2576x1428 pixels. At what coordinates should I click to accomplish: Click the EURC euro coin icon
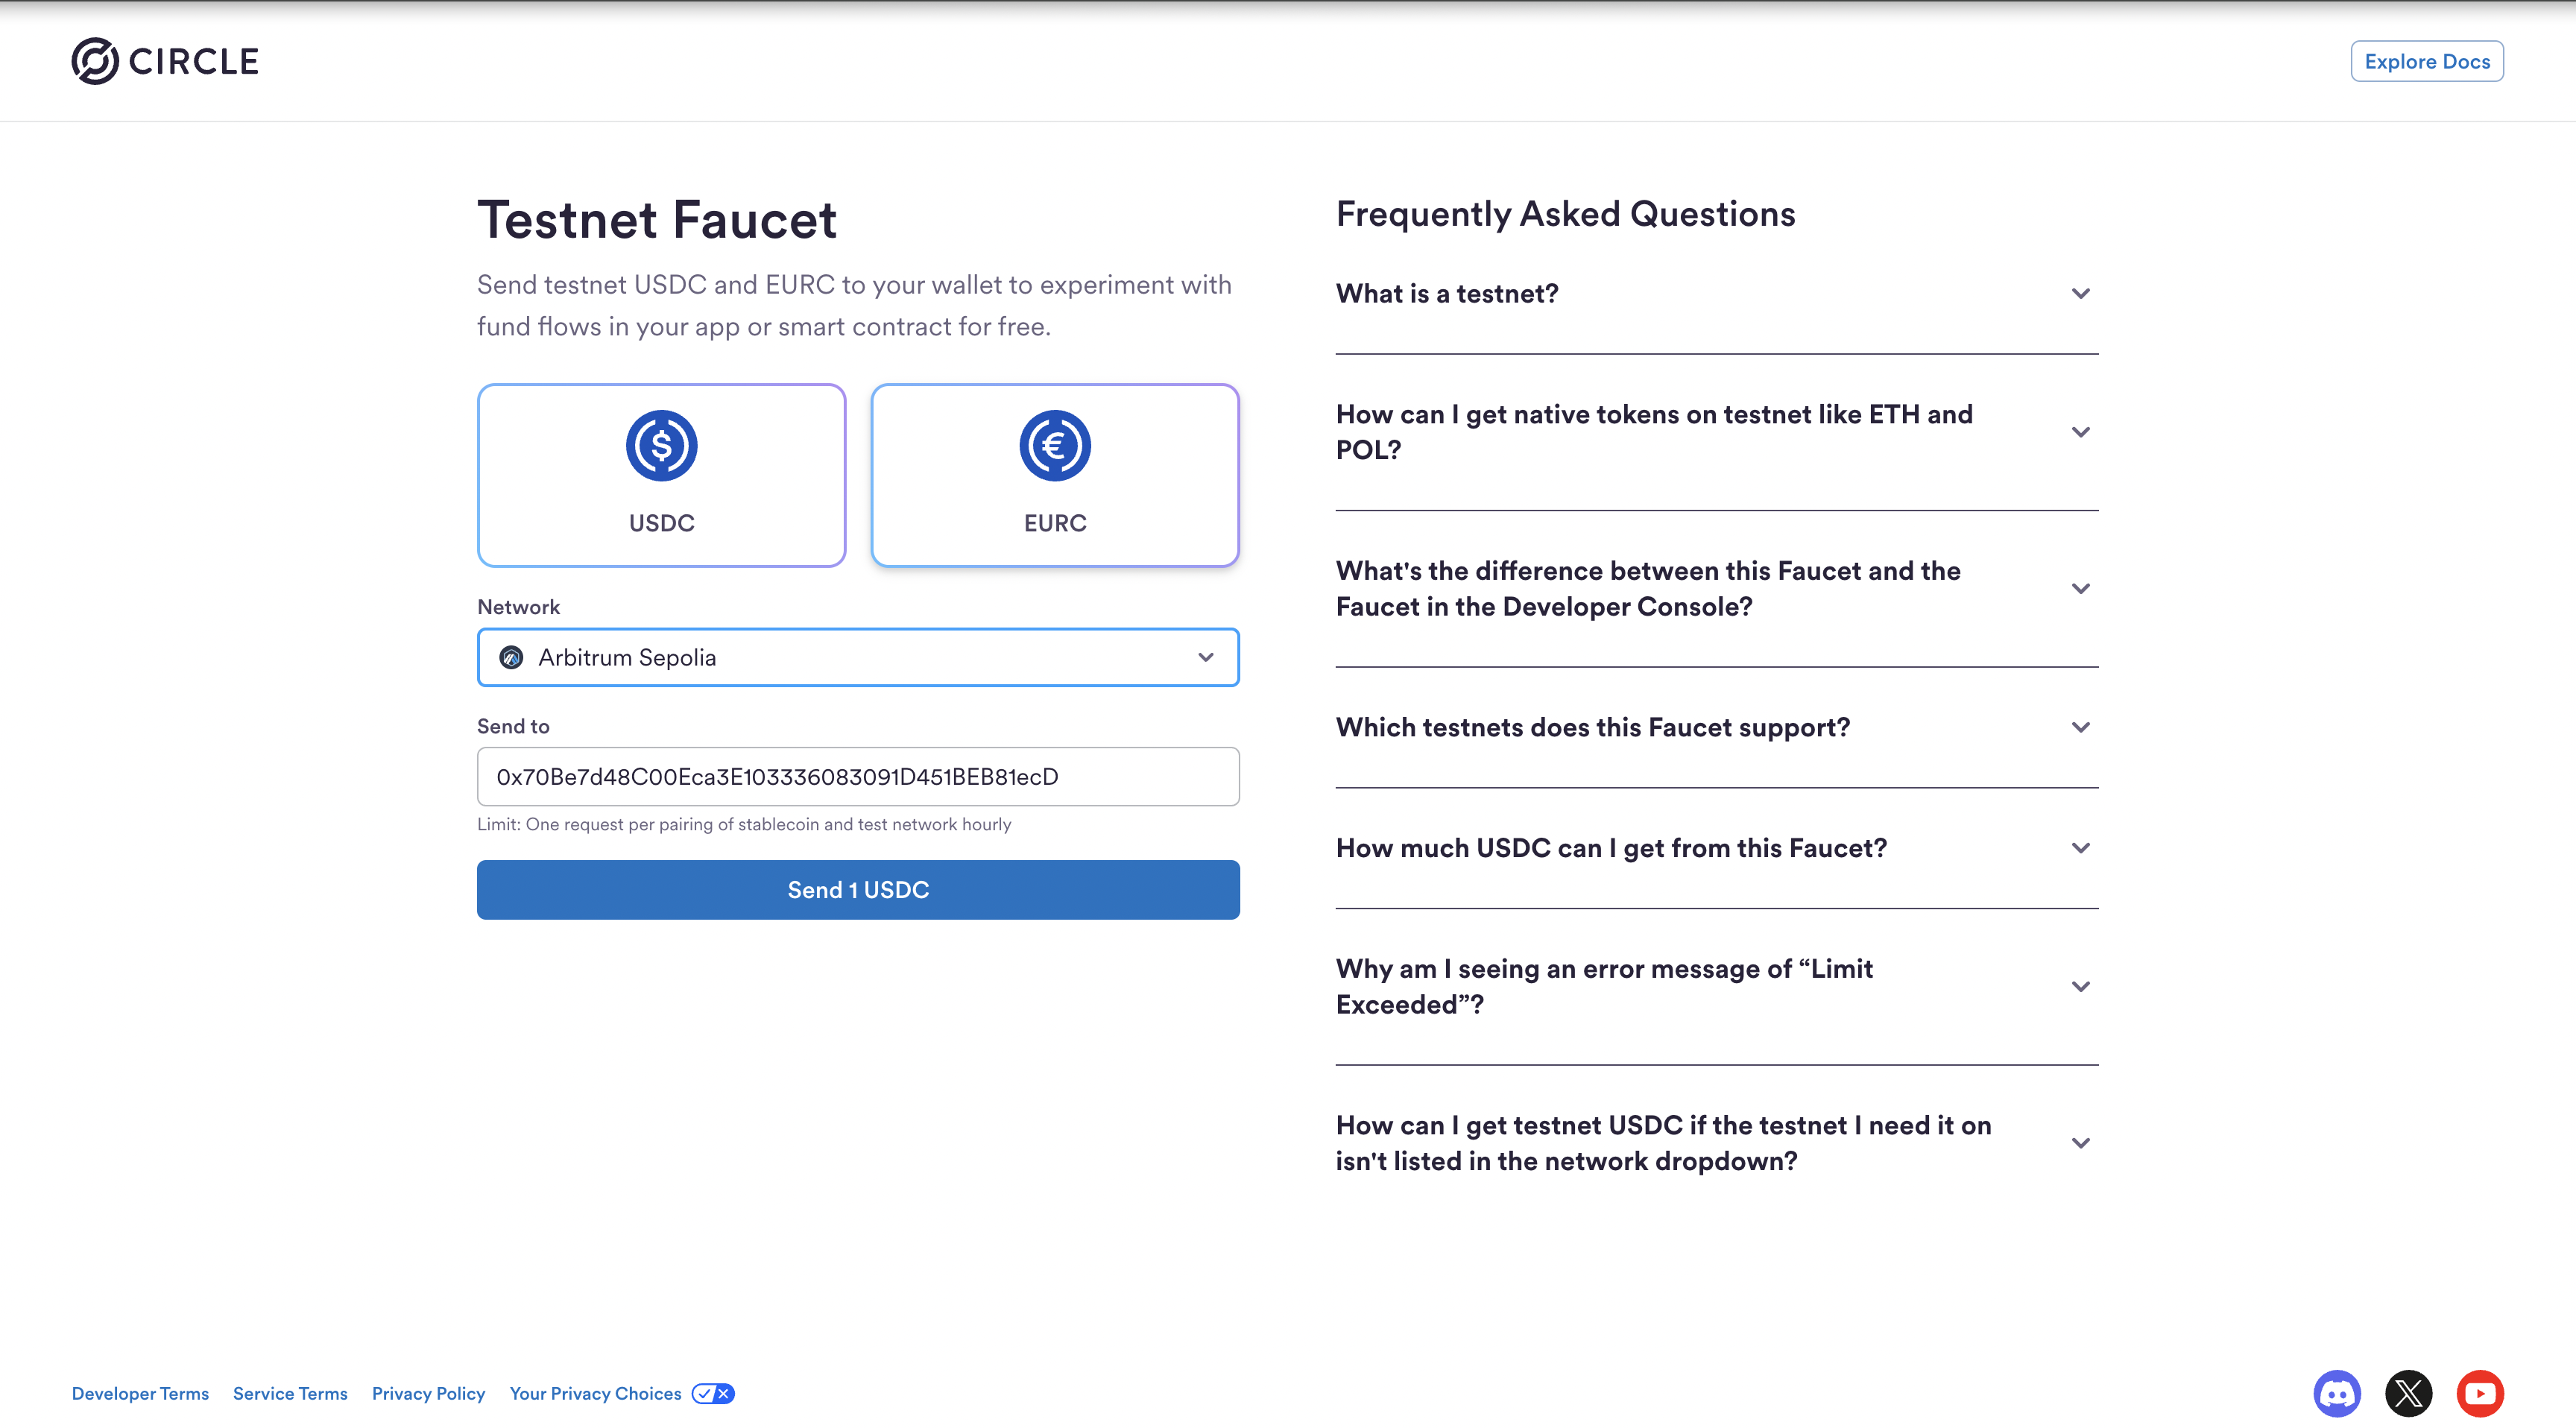pos(1055,446)
